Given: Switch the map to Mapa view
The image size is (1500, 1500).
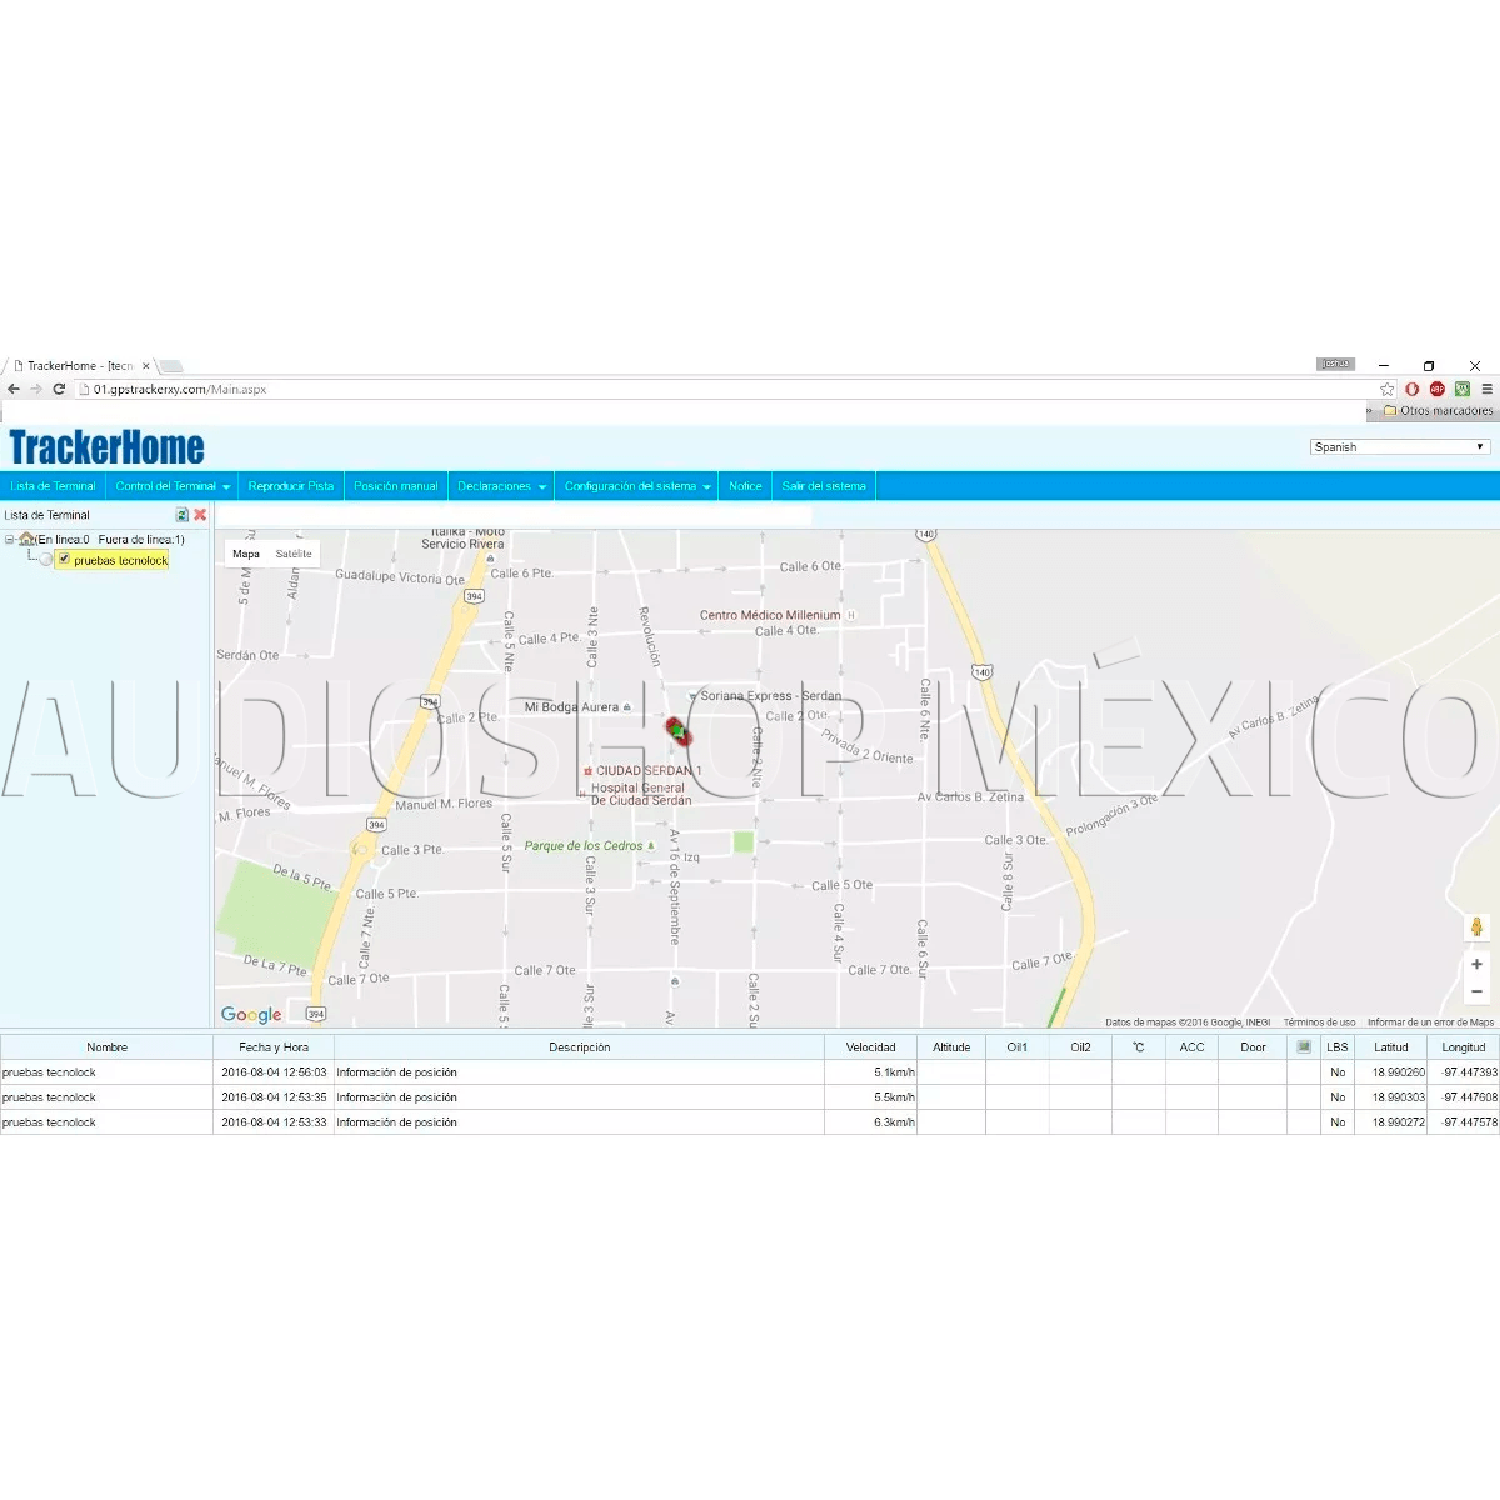Looking at the screenshot, I should click(x=246, y=553).
